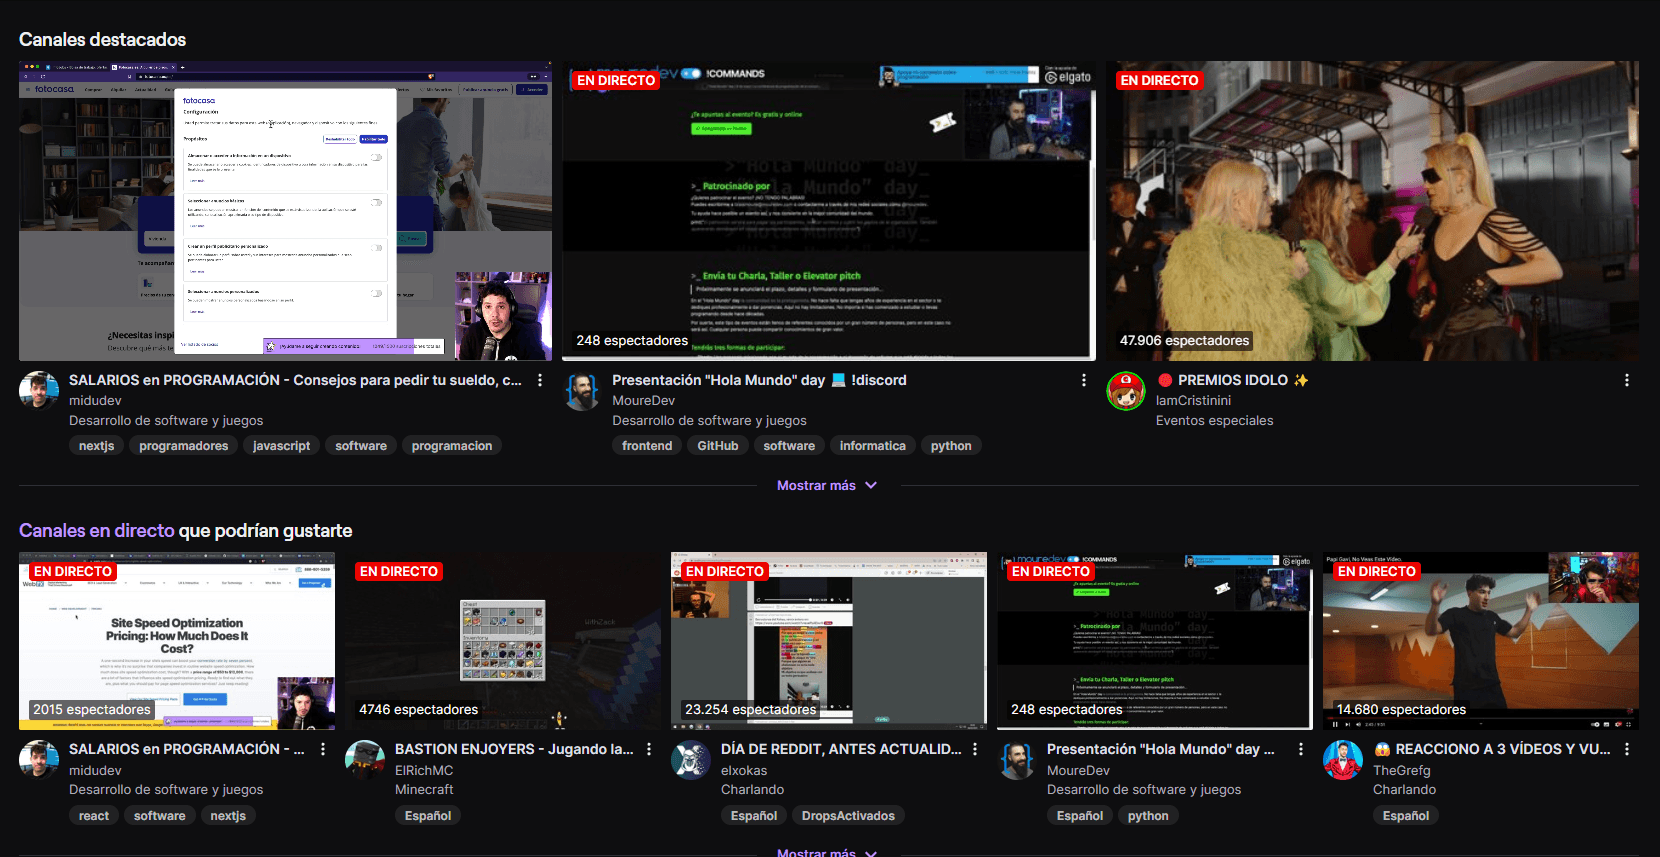The image size is (1660, 857).
Task: Click ElRichMC channel avatar
Action: (365, 760)
